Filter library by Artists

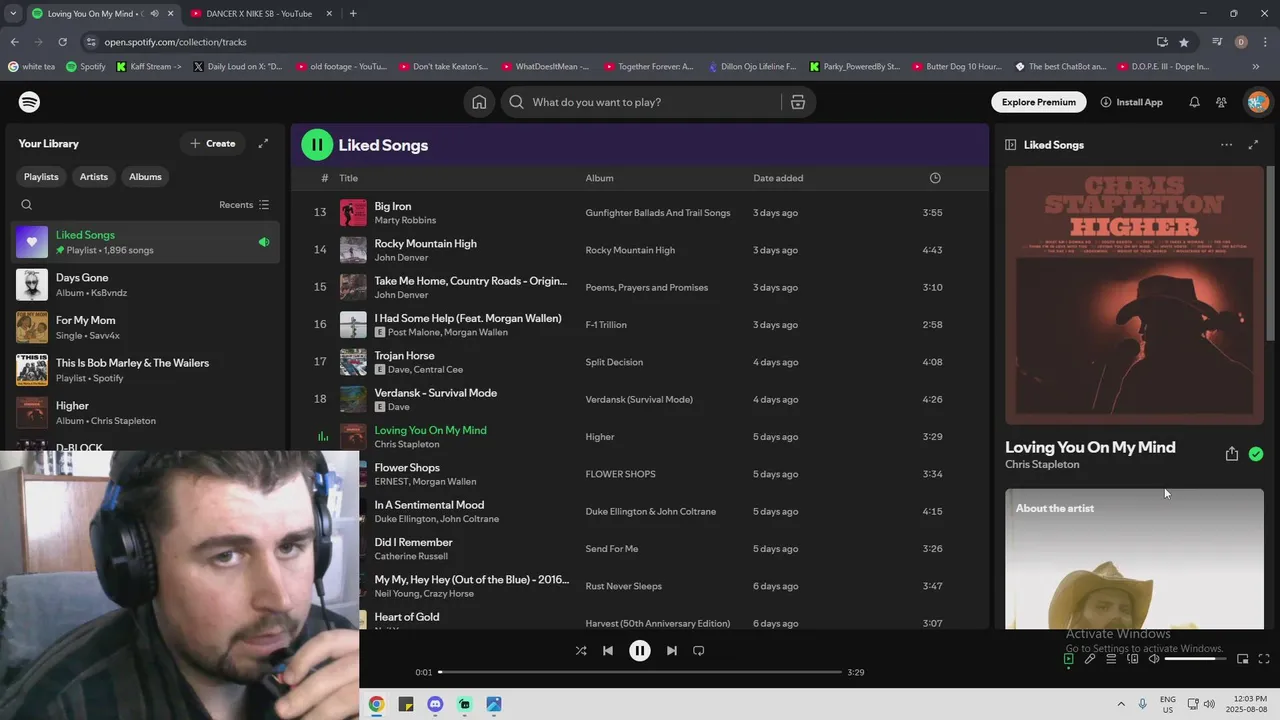(94, 177)
